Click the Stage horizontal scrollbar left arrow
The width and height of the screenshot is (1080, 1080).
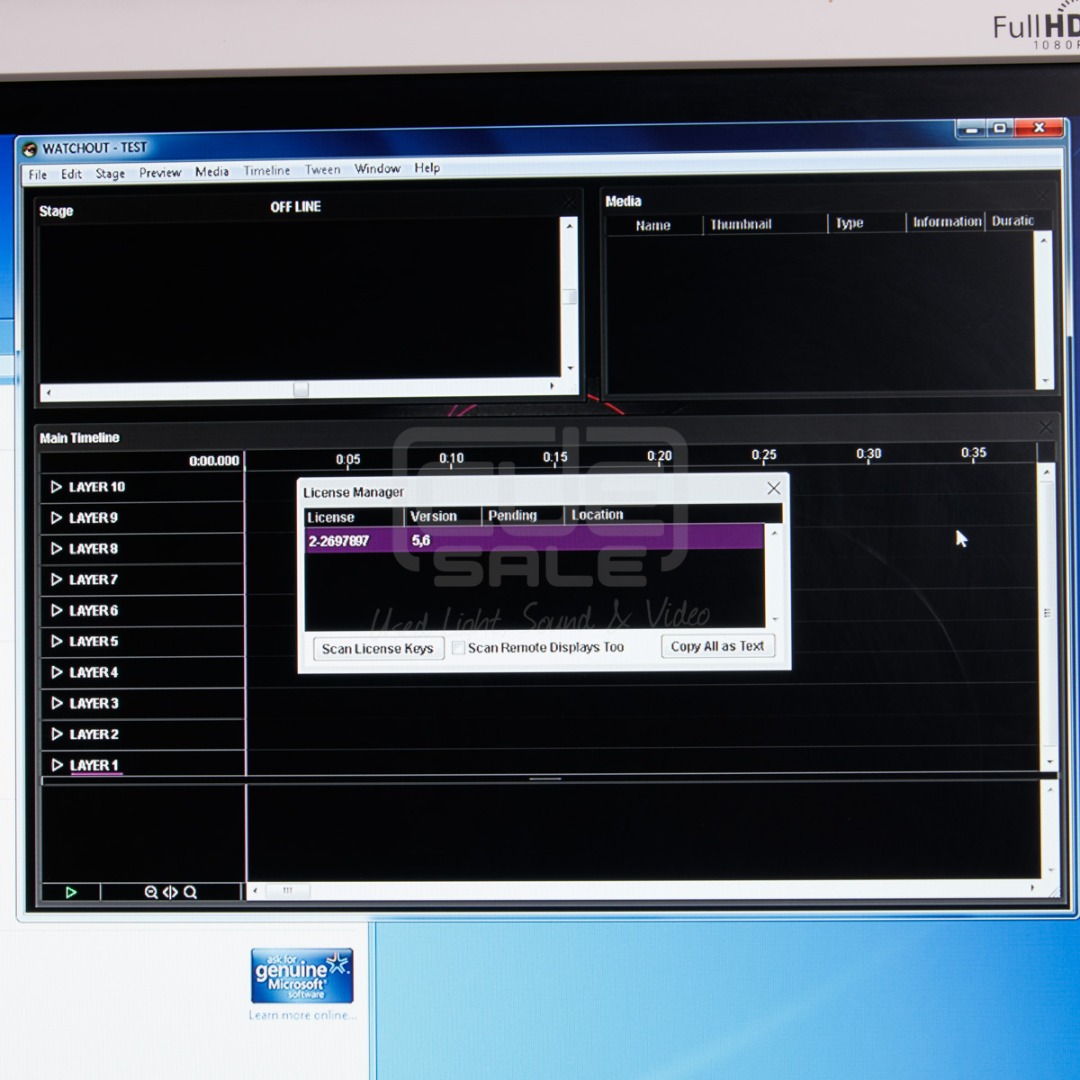(48, 393)
